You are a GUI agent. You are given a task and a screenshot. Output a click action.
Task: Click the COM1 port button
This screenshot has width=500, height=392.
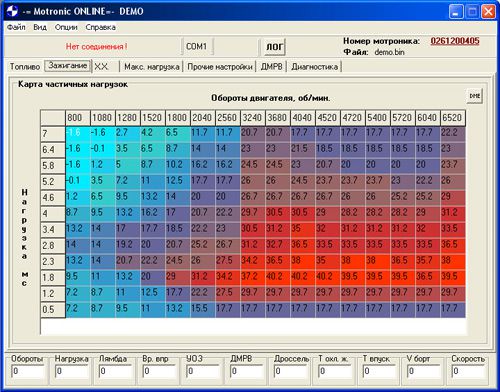click(x=197, y=46)
